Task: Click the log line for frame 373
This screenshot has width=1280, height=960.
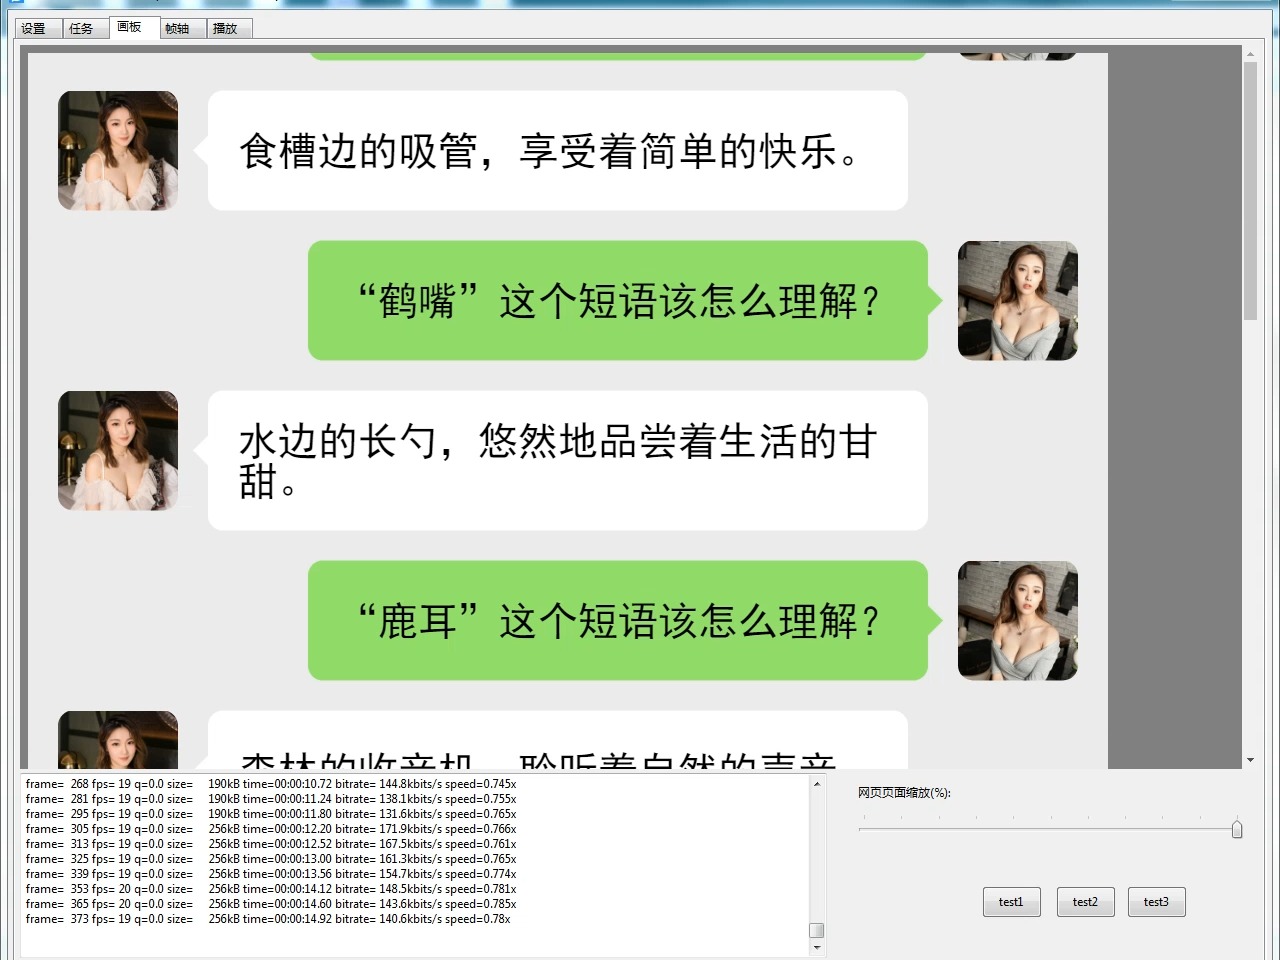Action: tap(268, 919)
